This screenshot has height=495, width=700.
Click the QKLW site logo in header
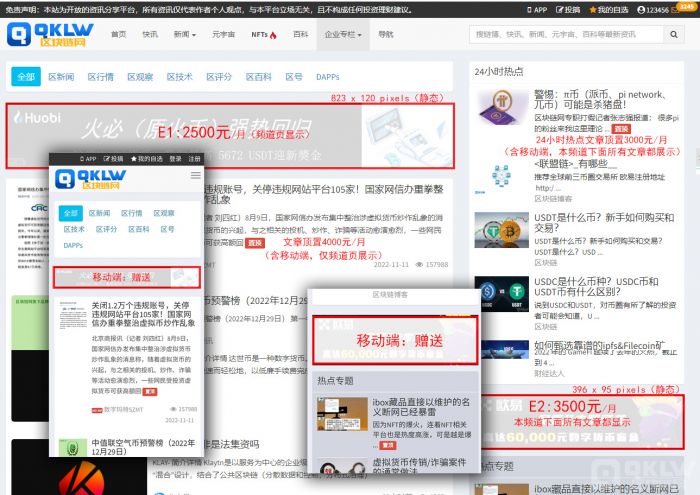50,34
